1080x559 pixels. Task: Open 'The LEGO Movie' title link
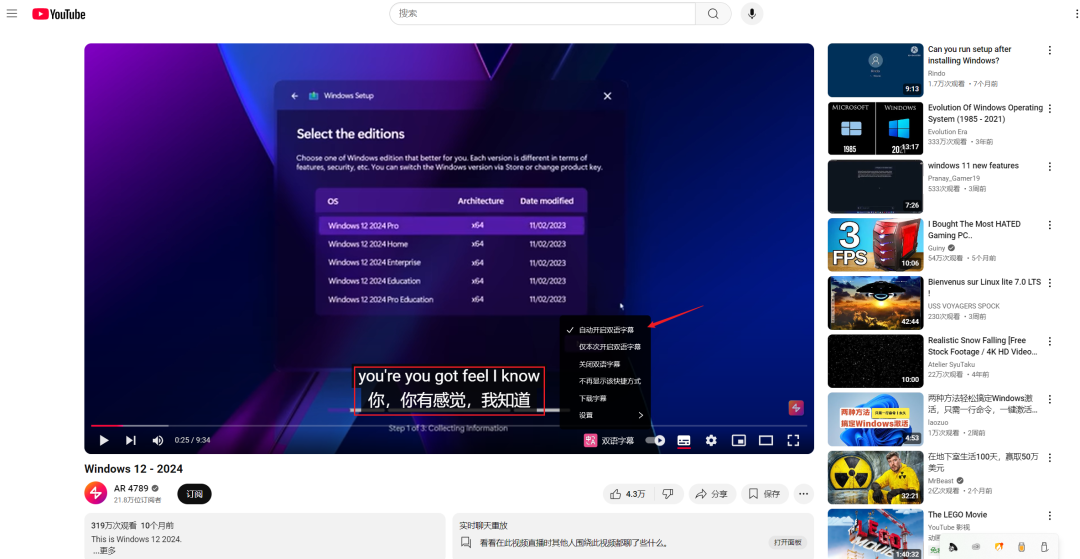[957, 515]
